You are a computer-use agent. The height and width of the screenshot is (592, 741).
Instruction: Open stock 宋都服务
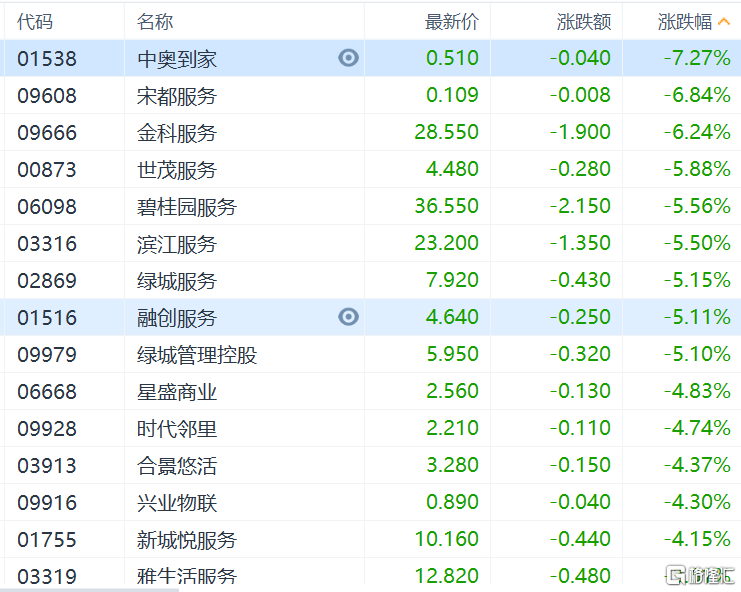177,96
